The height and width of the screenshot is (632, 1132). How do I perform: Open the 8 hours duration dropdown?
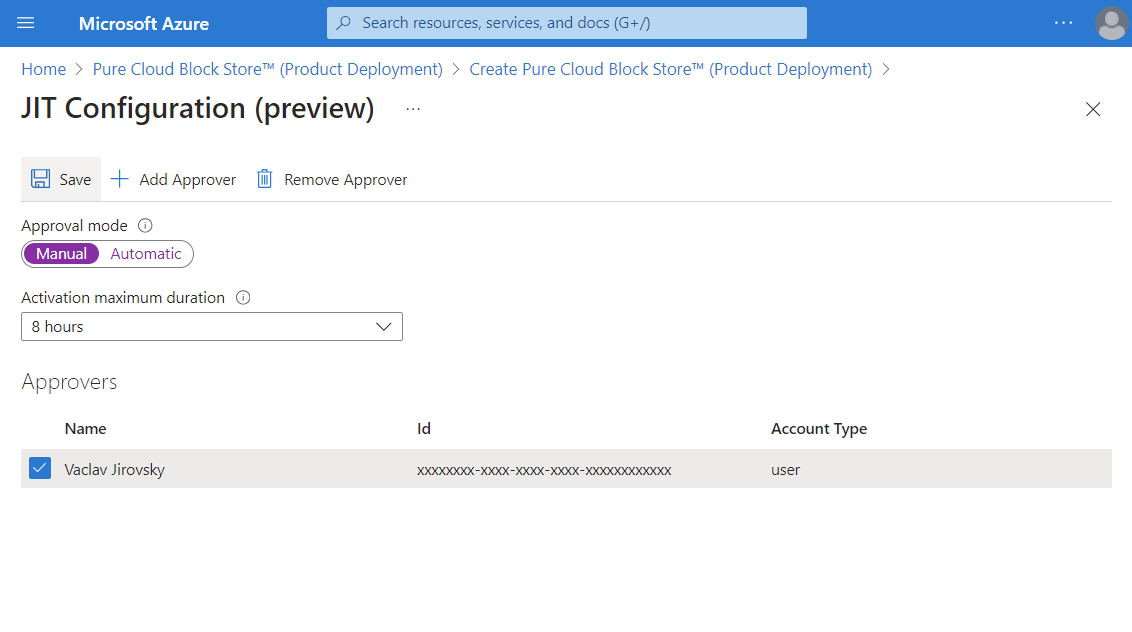pyautogui.click(x=212, y=326)
